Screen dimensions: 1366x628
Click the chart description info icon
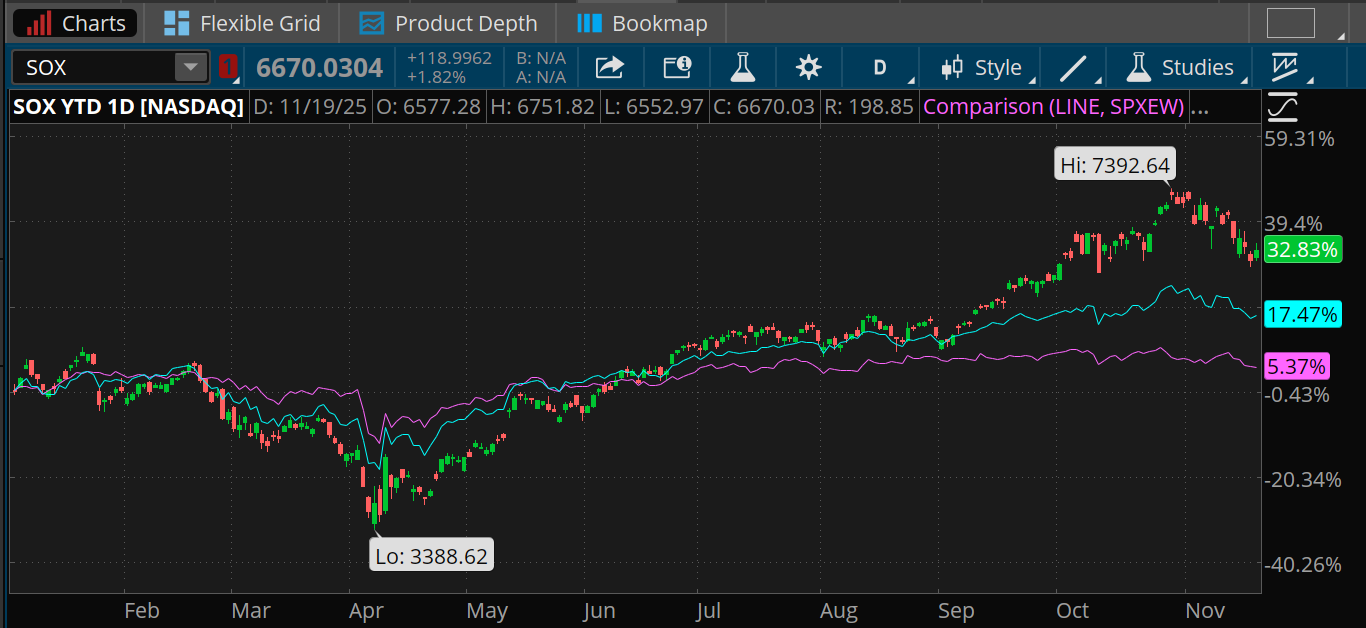(x=678, y=67)
